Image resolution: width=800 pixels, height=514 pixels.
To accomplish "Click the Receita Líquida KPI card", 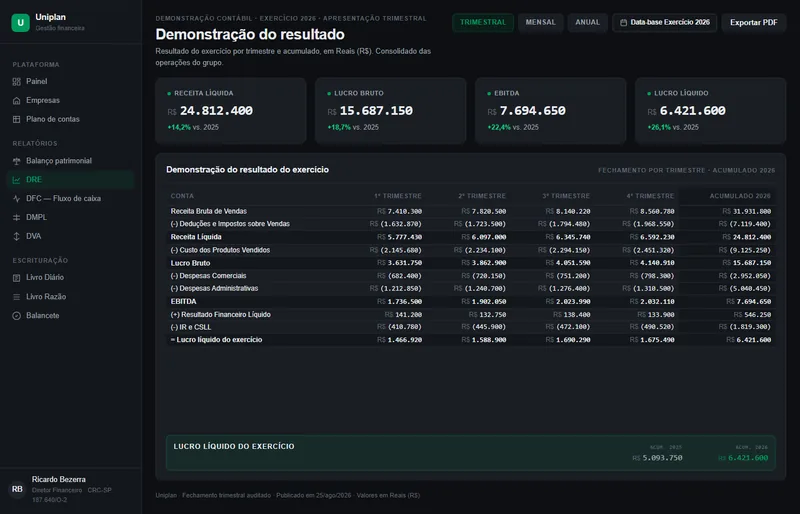I will coord(231,111).
